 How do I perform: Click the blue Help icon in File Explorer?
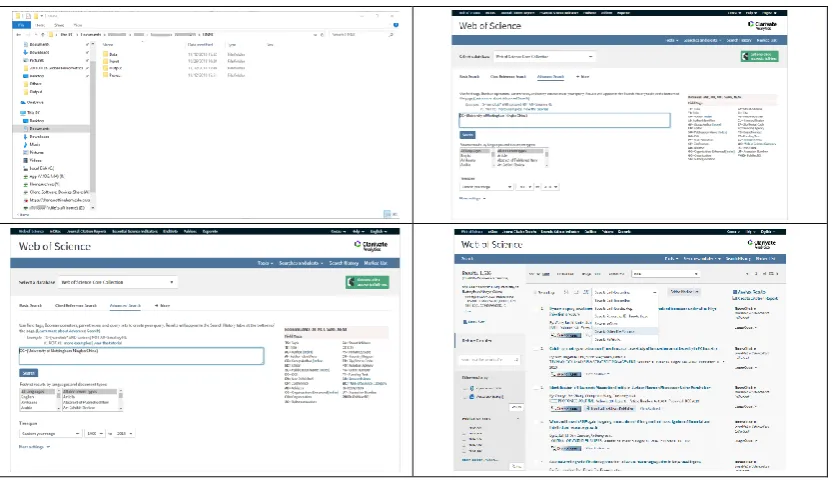point(396,25)
